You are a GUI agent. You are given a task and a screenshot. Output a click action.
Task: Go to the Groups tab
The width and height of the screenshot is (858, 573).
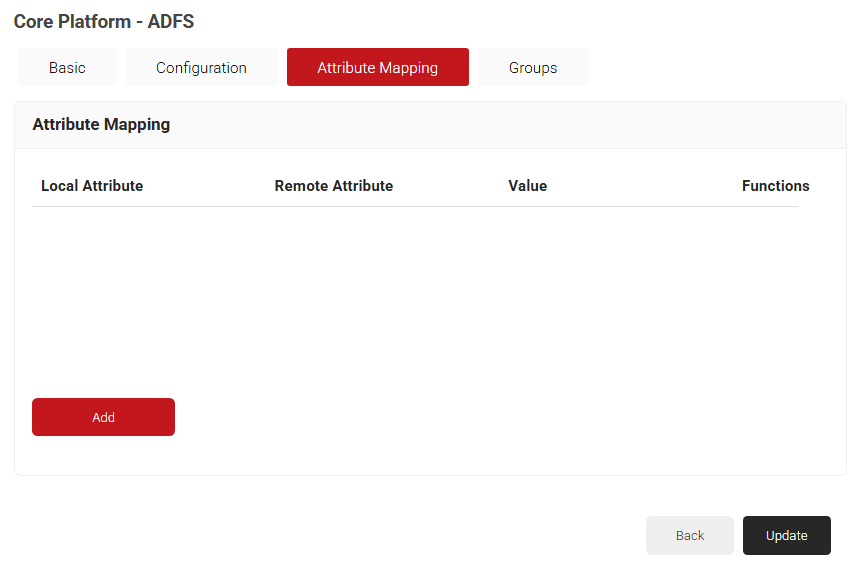pyautogui.click(x=532, y=68)
